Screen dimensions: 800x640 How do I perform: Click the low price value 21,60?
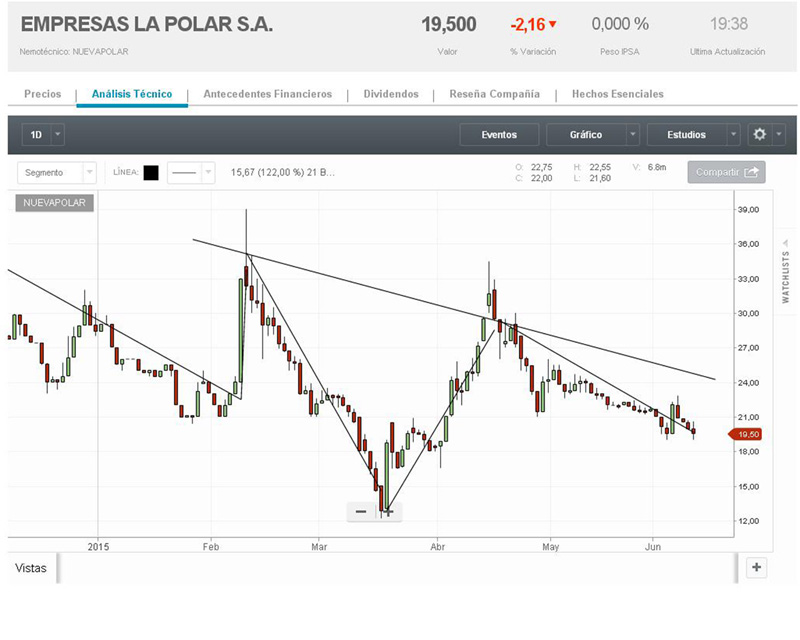(600, 178)
